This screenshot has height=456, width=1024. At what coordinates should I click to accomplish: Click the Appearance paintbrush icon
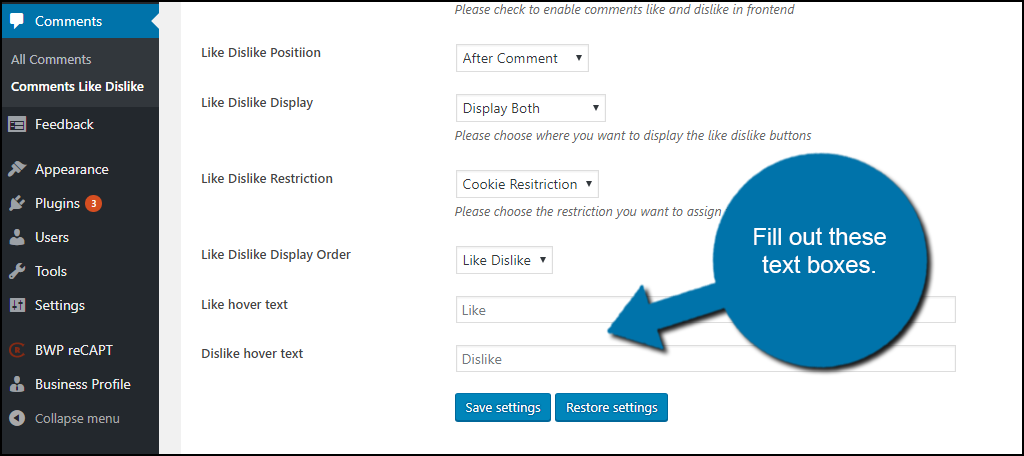(18, 169)
